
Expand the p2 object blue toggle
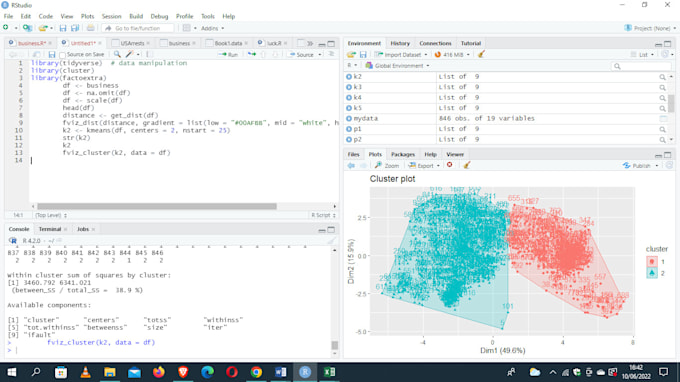tap(349, 140)
